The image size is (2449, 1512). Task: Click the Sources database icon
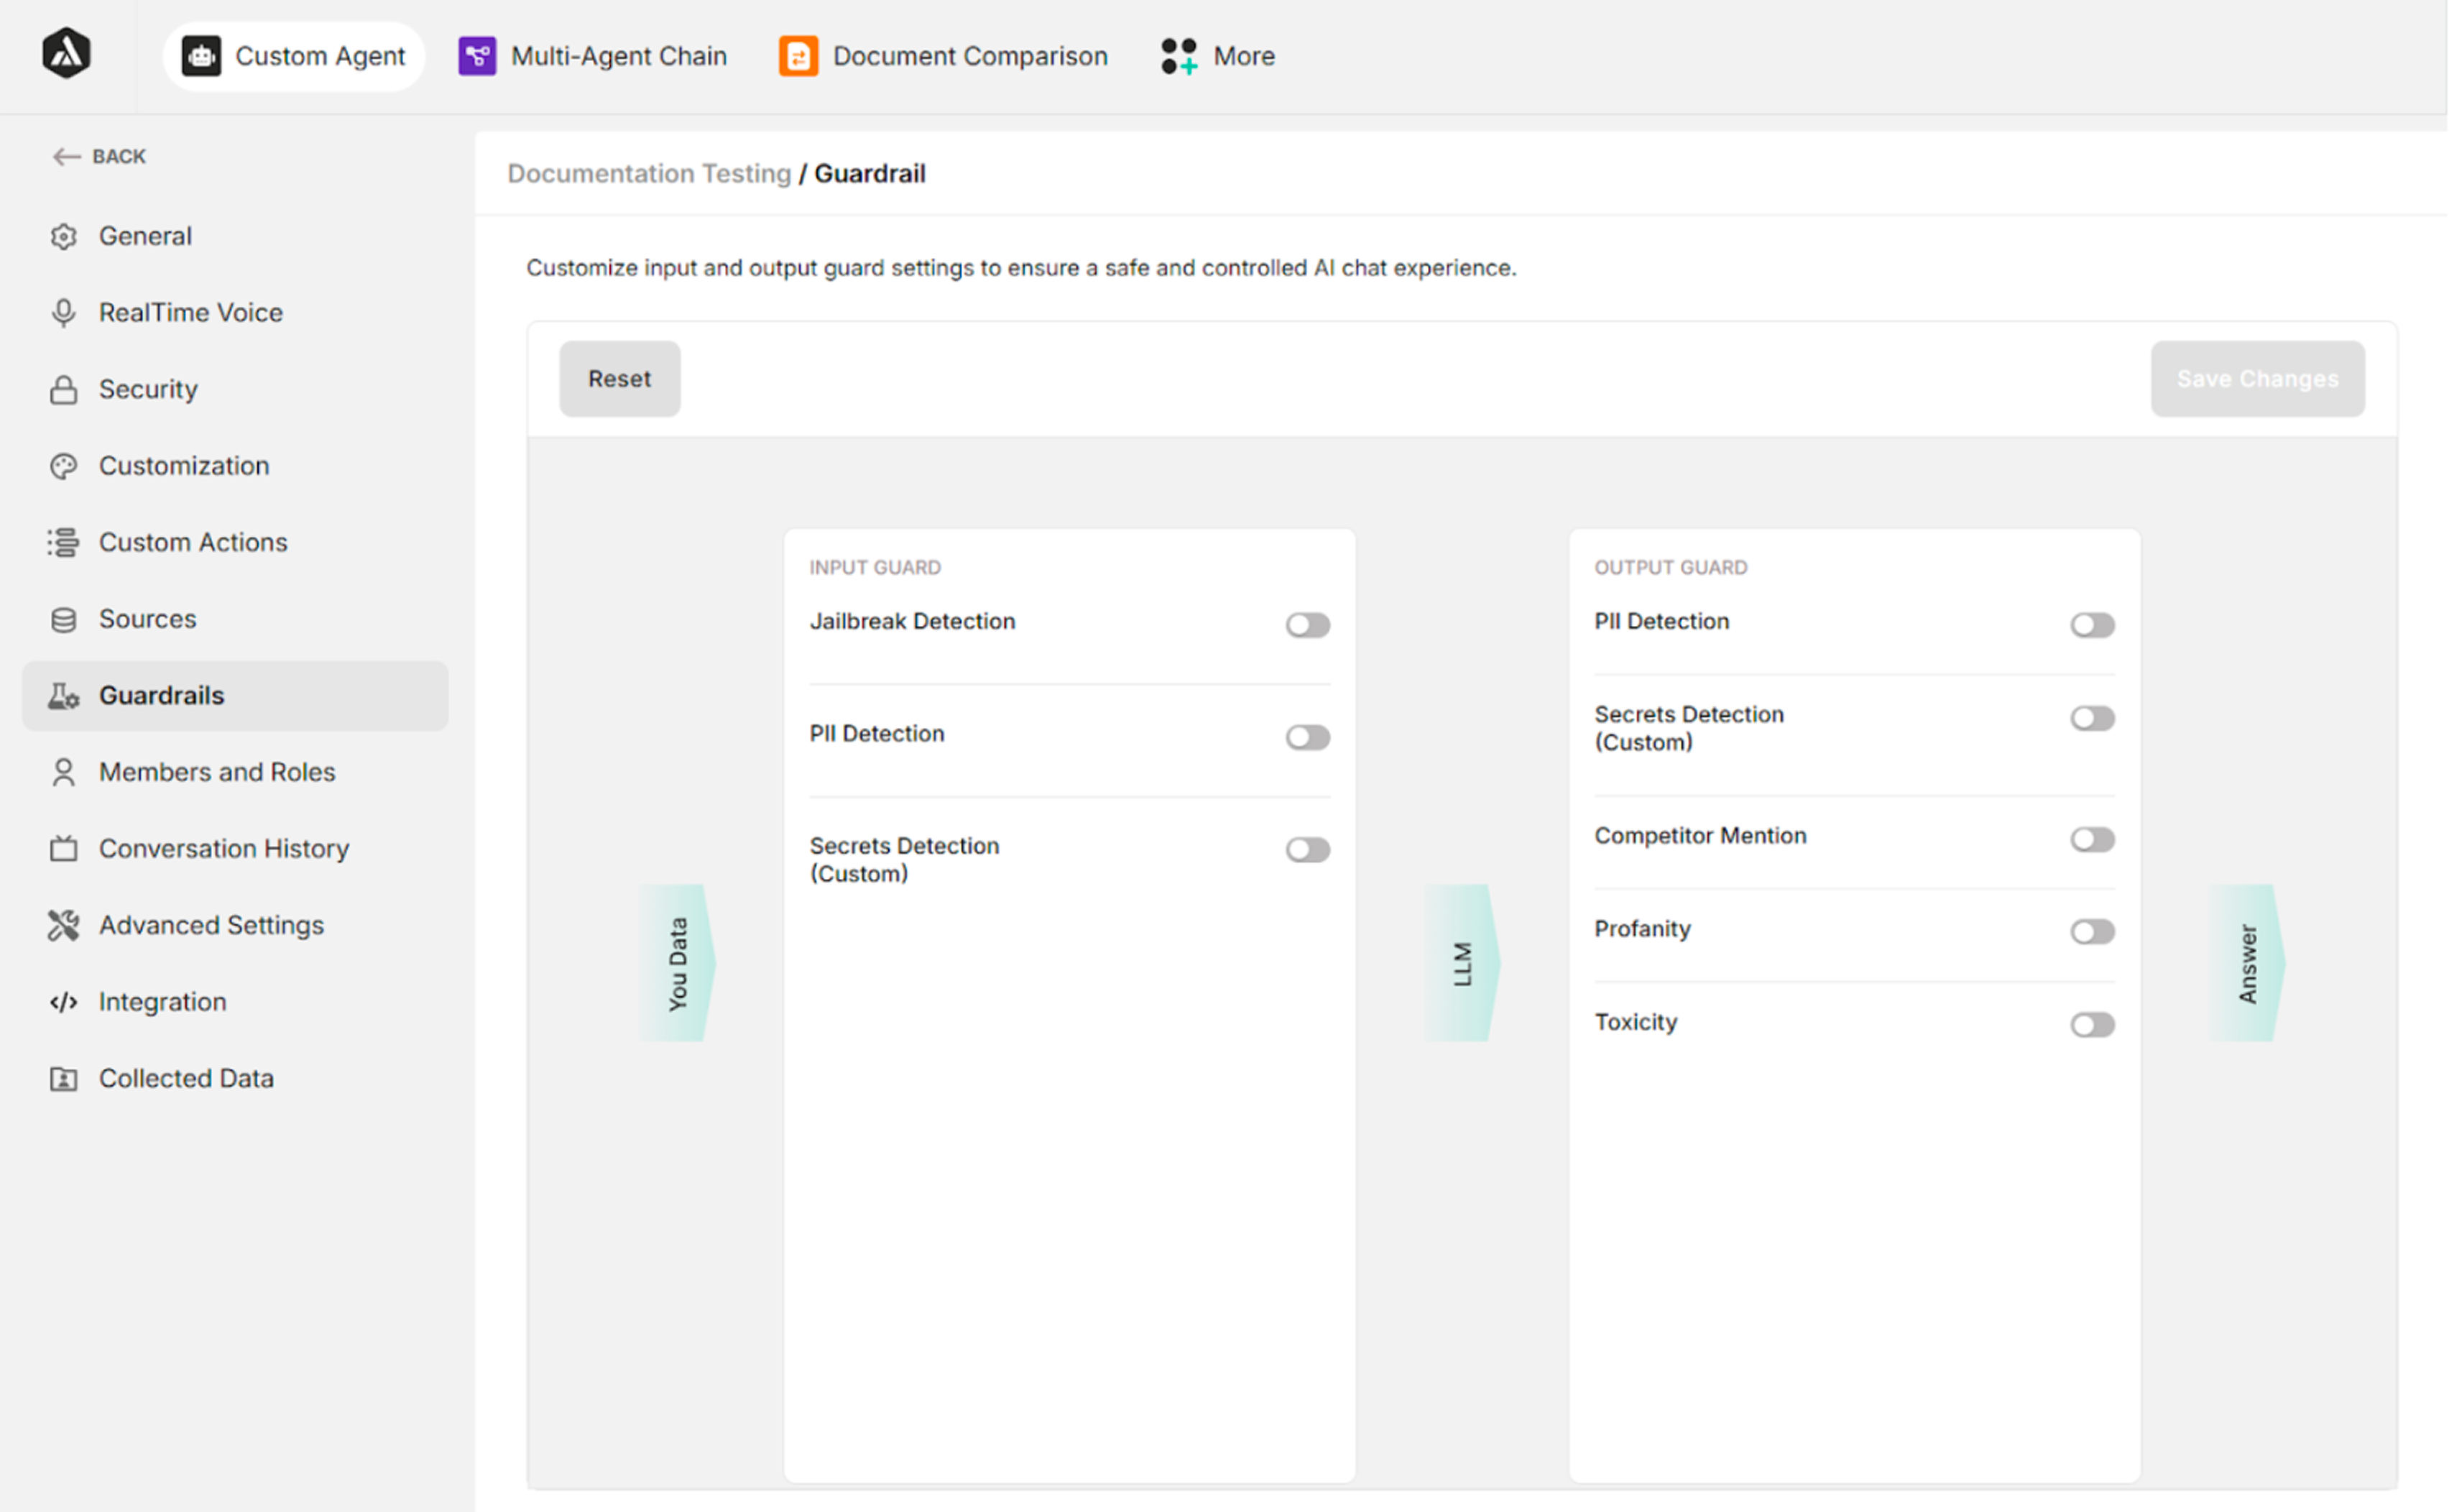click(63, 619)
